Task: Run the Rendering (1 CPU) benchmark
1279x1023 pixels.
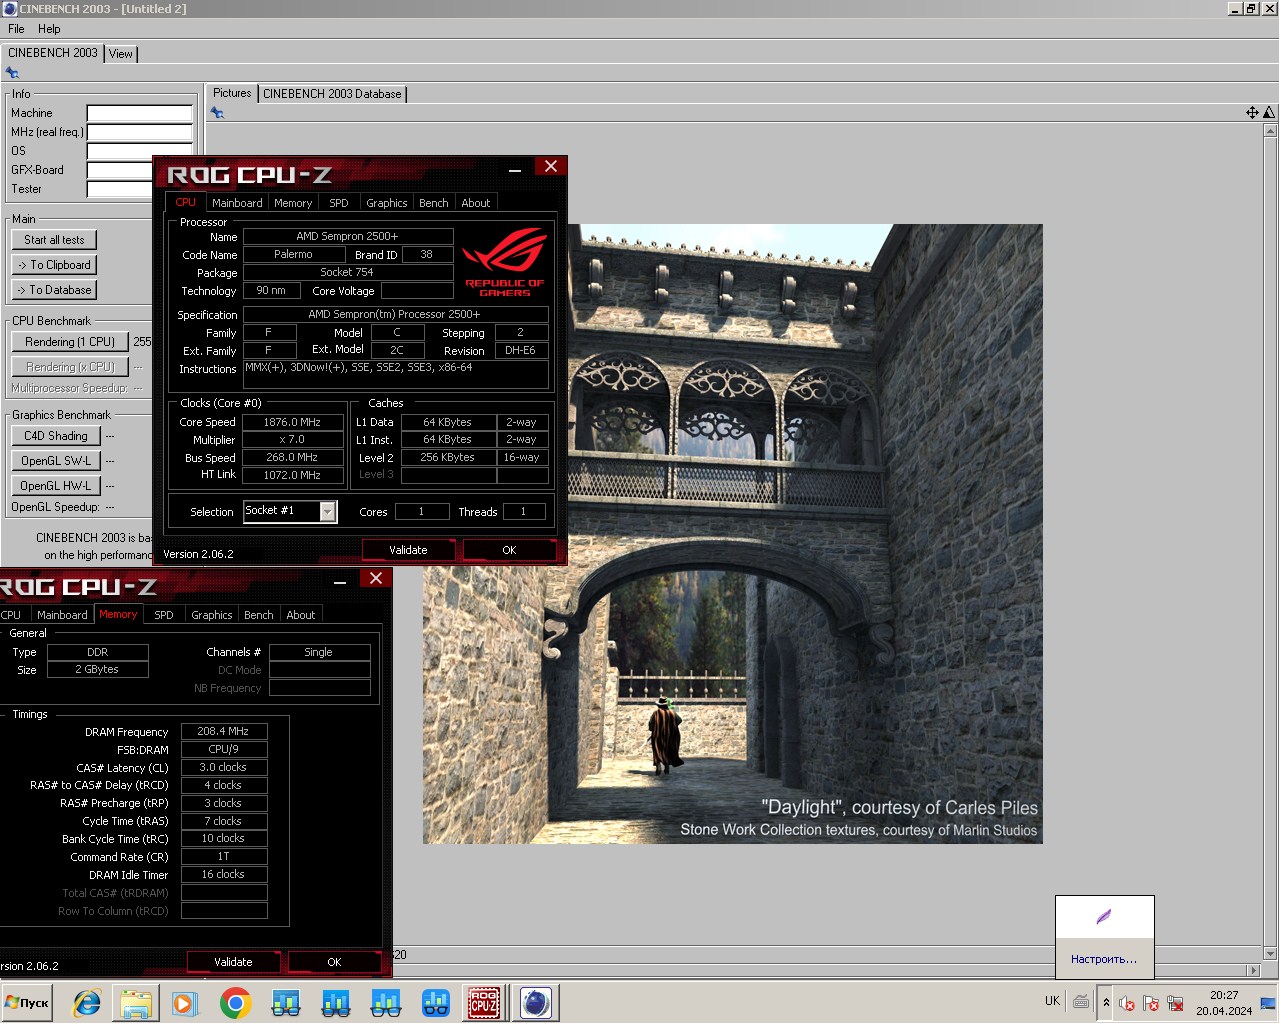Action: click(x=70, y=342)
